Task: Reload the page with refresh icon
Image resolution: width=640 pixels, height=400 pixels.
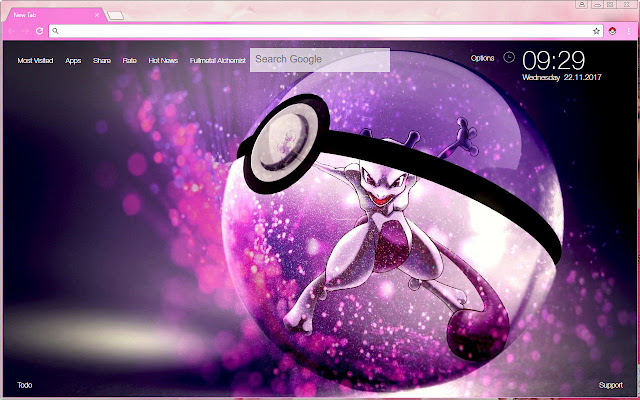Action: 39,31
